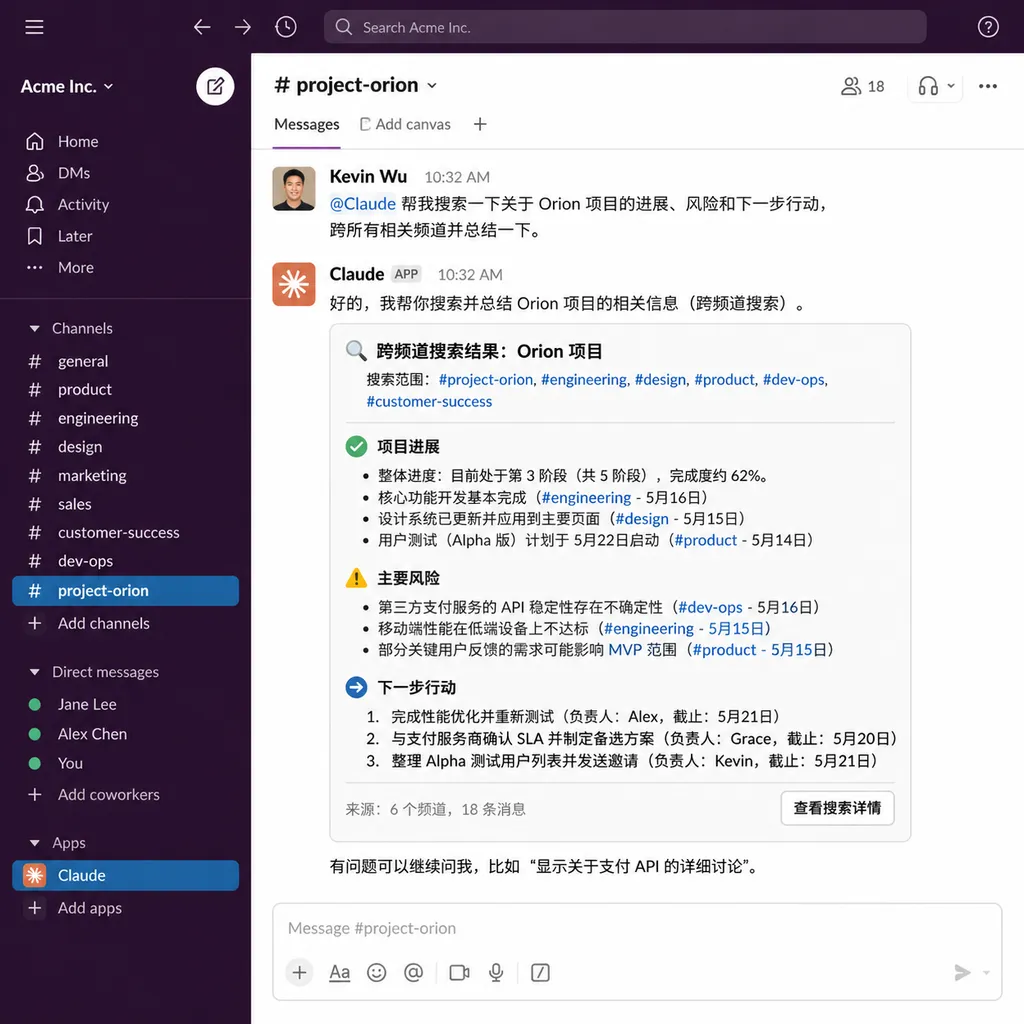Go forward with the right arrow

[243, 27]
